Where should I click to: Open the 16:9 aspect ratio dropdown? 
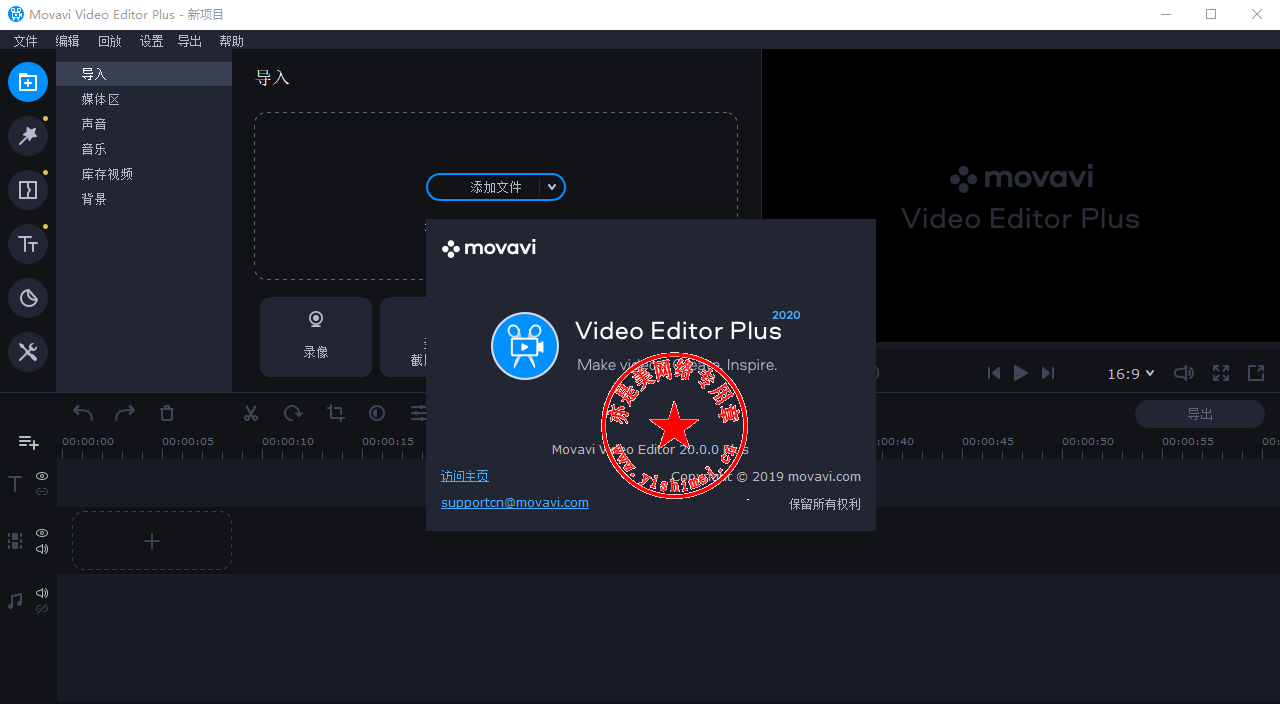1131,373
